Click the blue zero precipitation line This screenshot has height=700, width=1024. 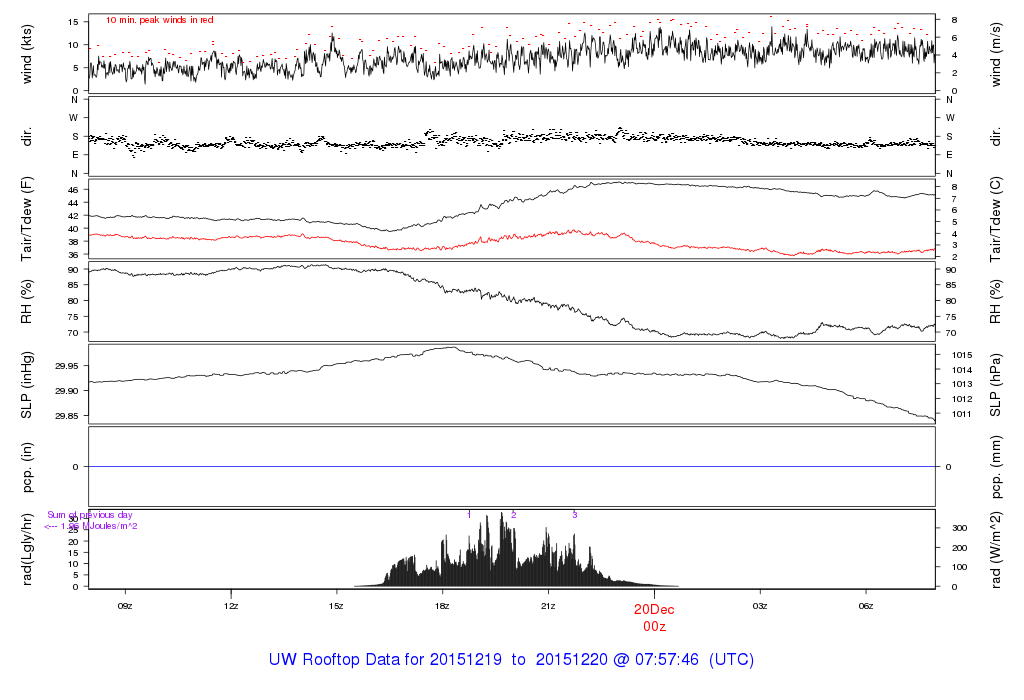pos(511,467)
